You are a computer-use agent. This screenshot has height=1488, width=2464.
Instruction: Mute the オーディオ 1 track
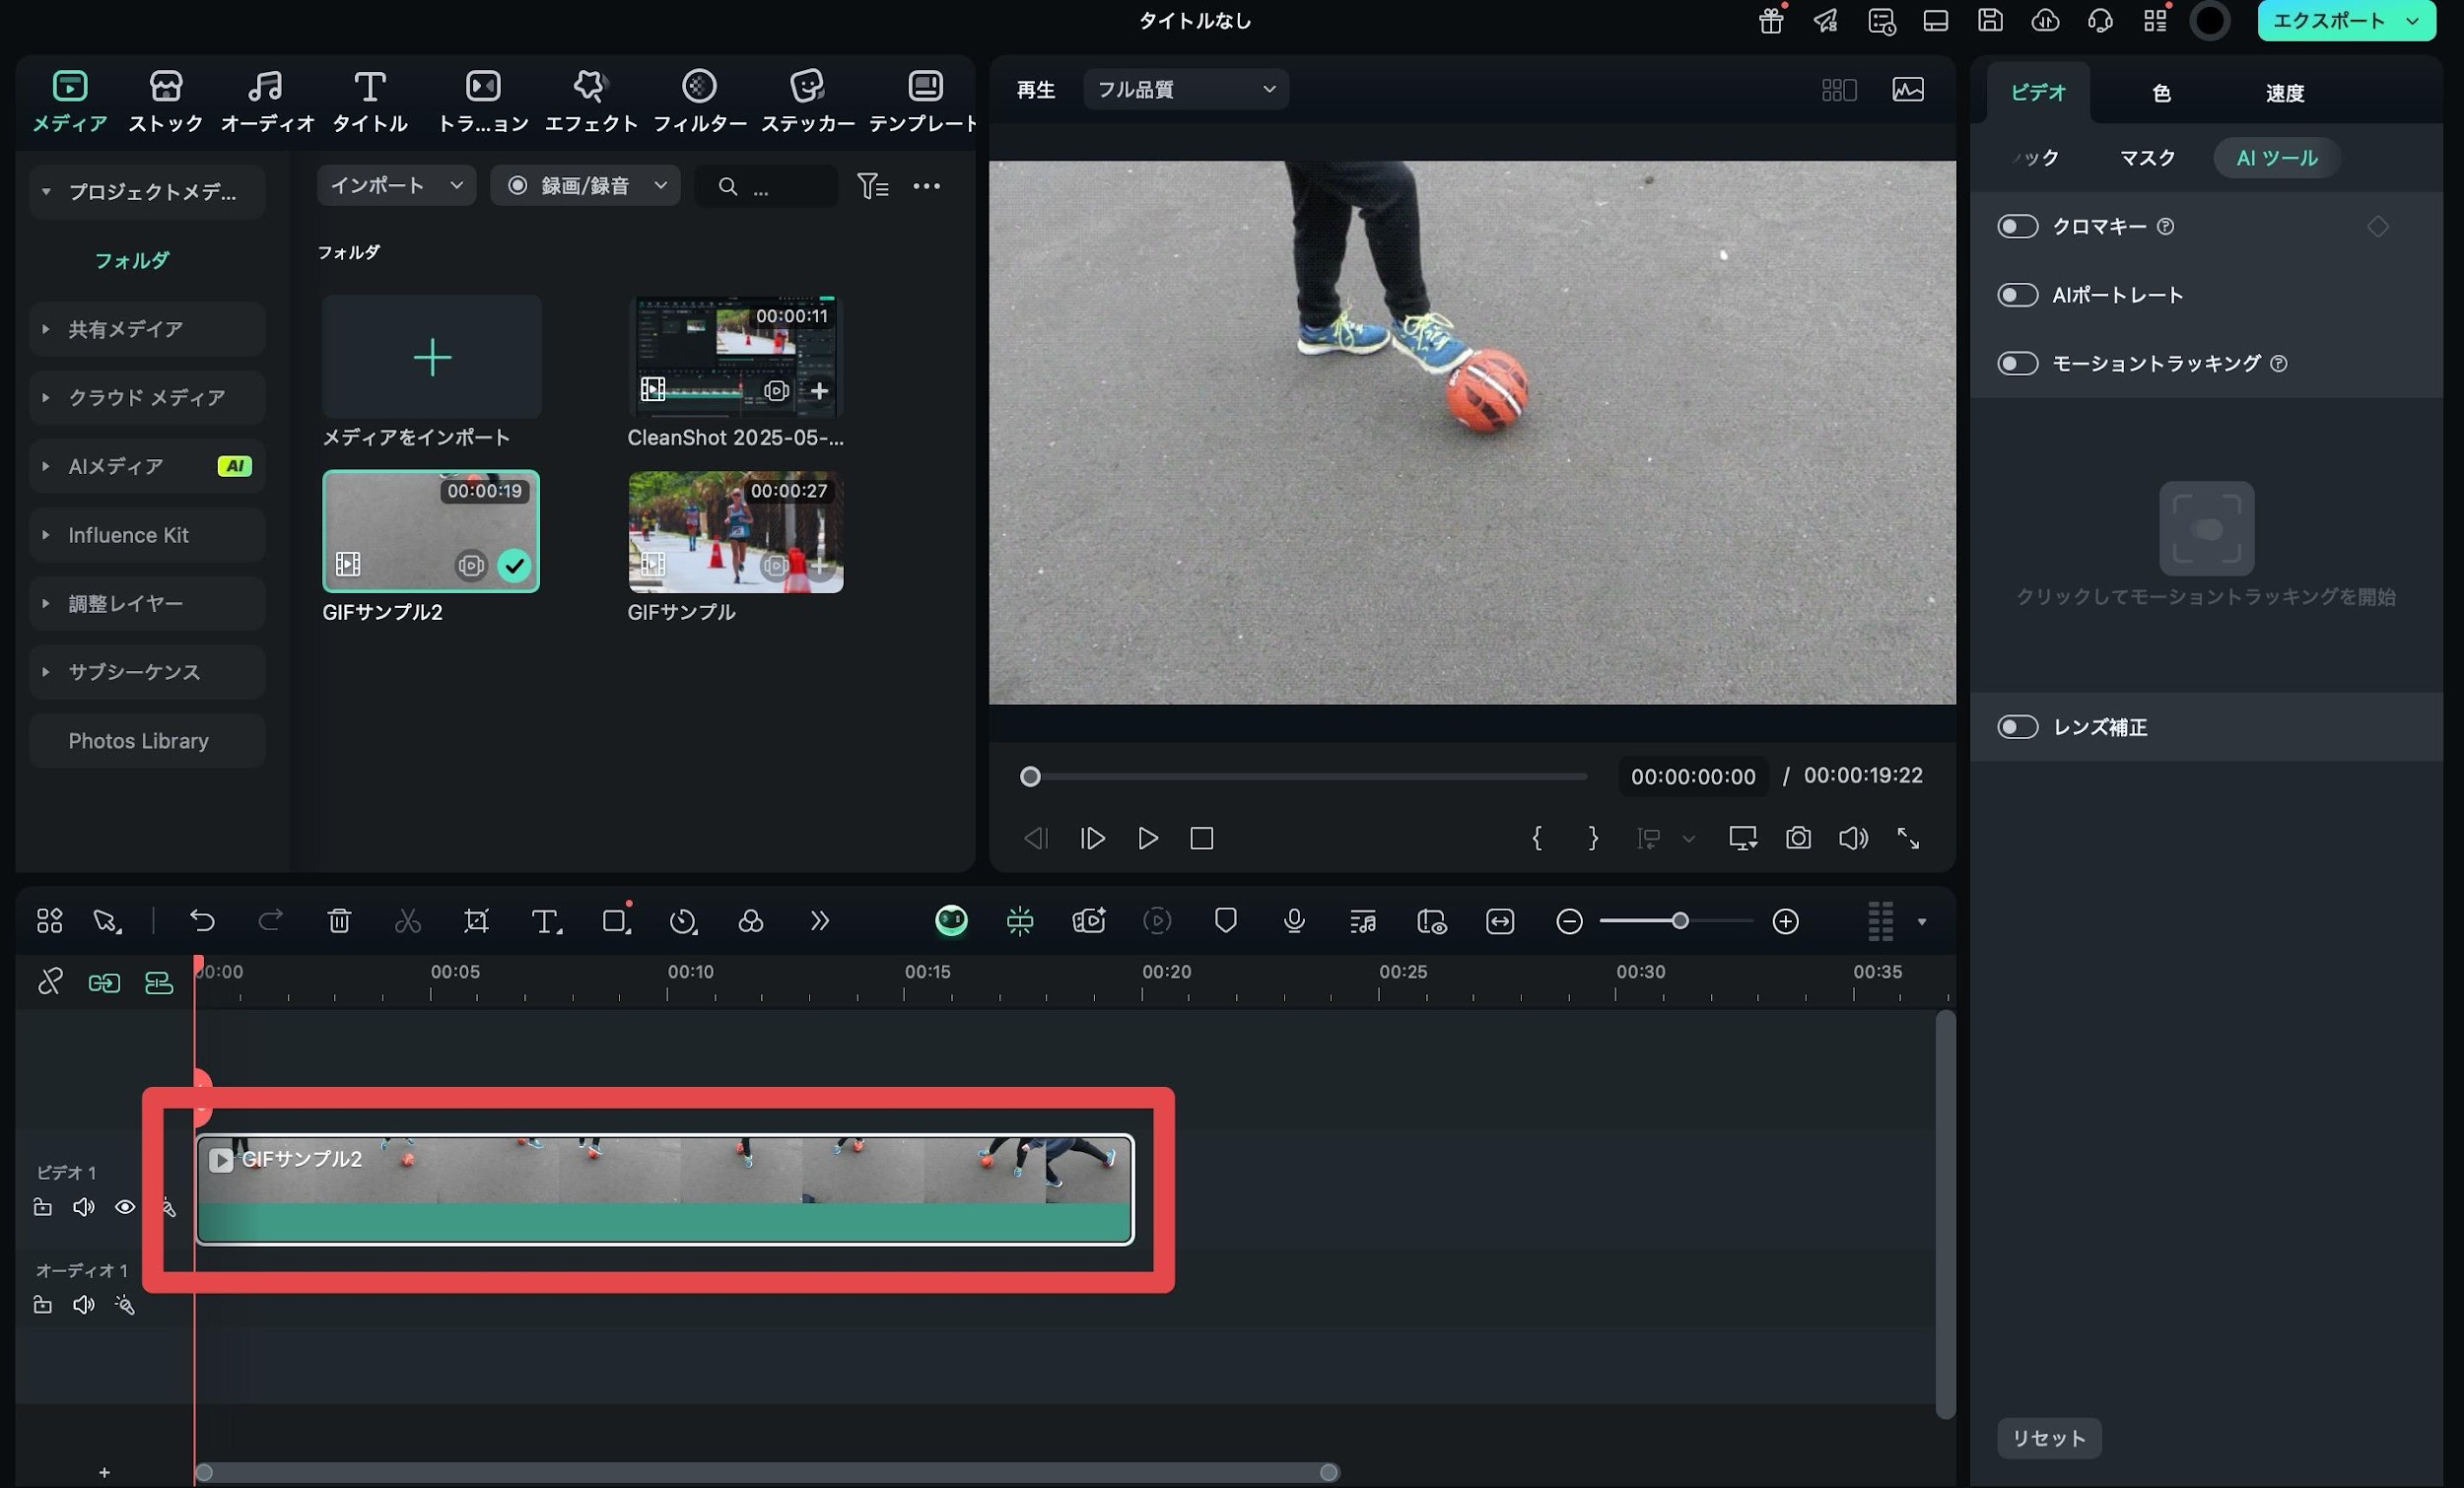point(84,1305)
